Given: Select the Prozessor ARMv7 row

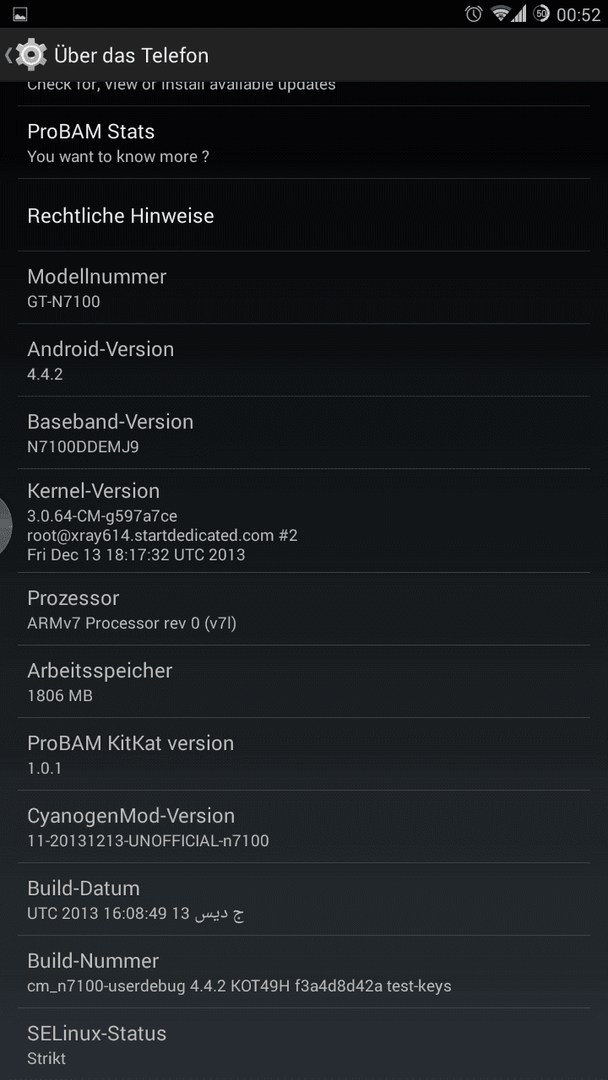Looking at the screenshot, I should coord(304,609).
